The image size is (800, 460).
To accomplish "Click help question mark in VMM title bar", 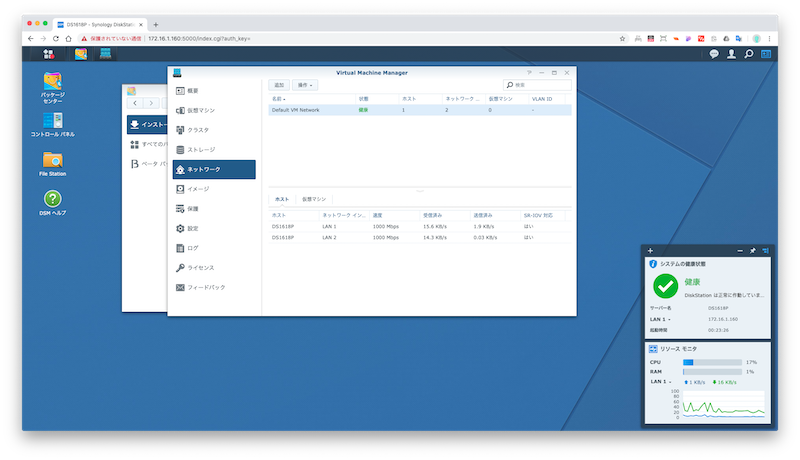I will (x=529, y=73).
